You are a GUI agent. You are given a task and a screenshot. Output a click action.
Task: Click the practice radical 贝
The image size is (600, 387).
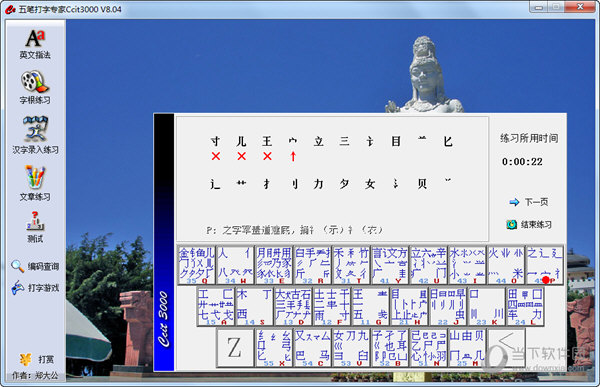point(422,184)
